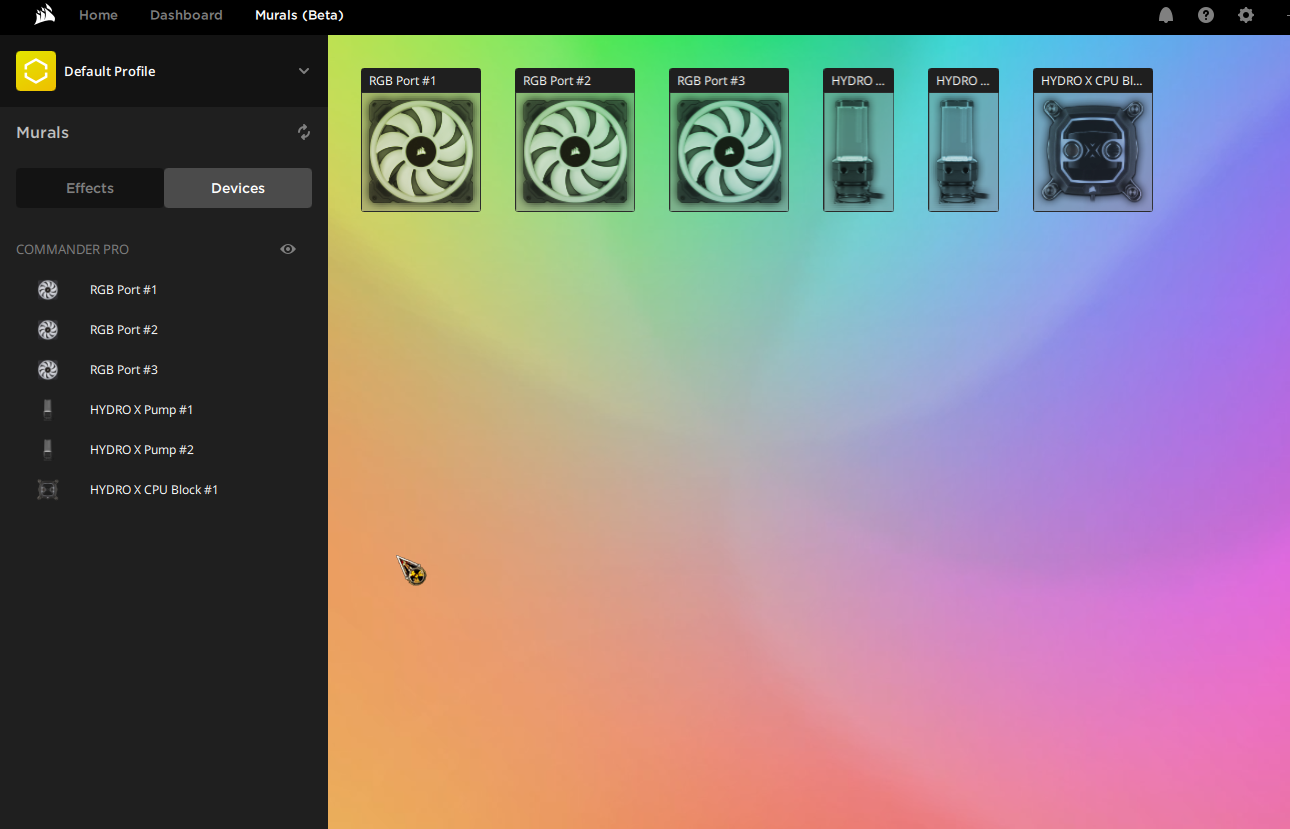Image resolution: width=1290 pixels, height=829 pixels.
Task: Select the Devices tab
Action: (x=238, y=188)
